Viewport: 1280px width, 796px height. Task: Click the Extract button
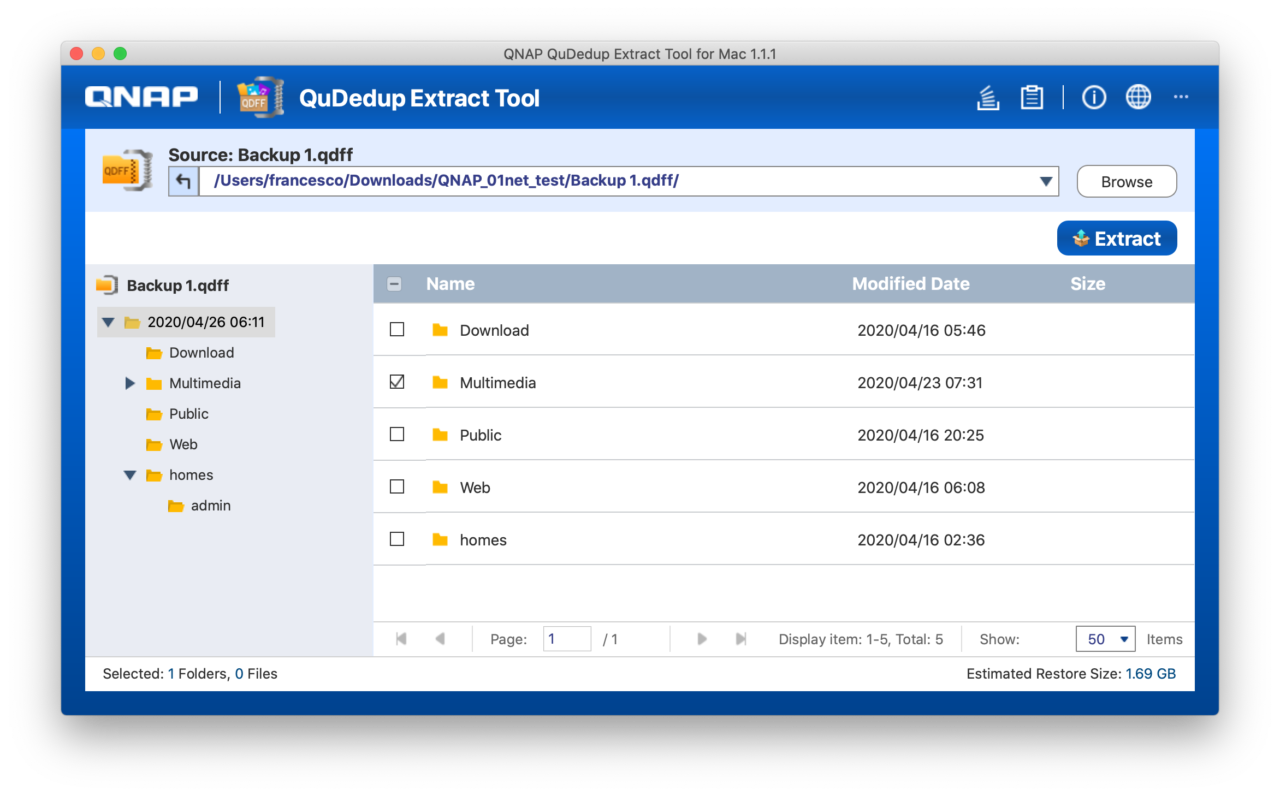point(1117,238)
